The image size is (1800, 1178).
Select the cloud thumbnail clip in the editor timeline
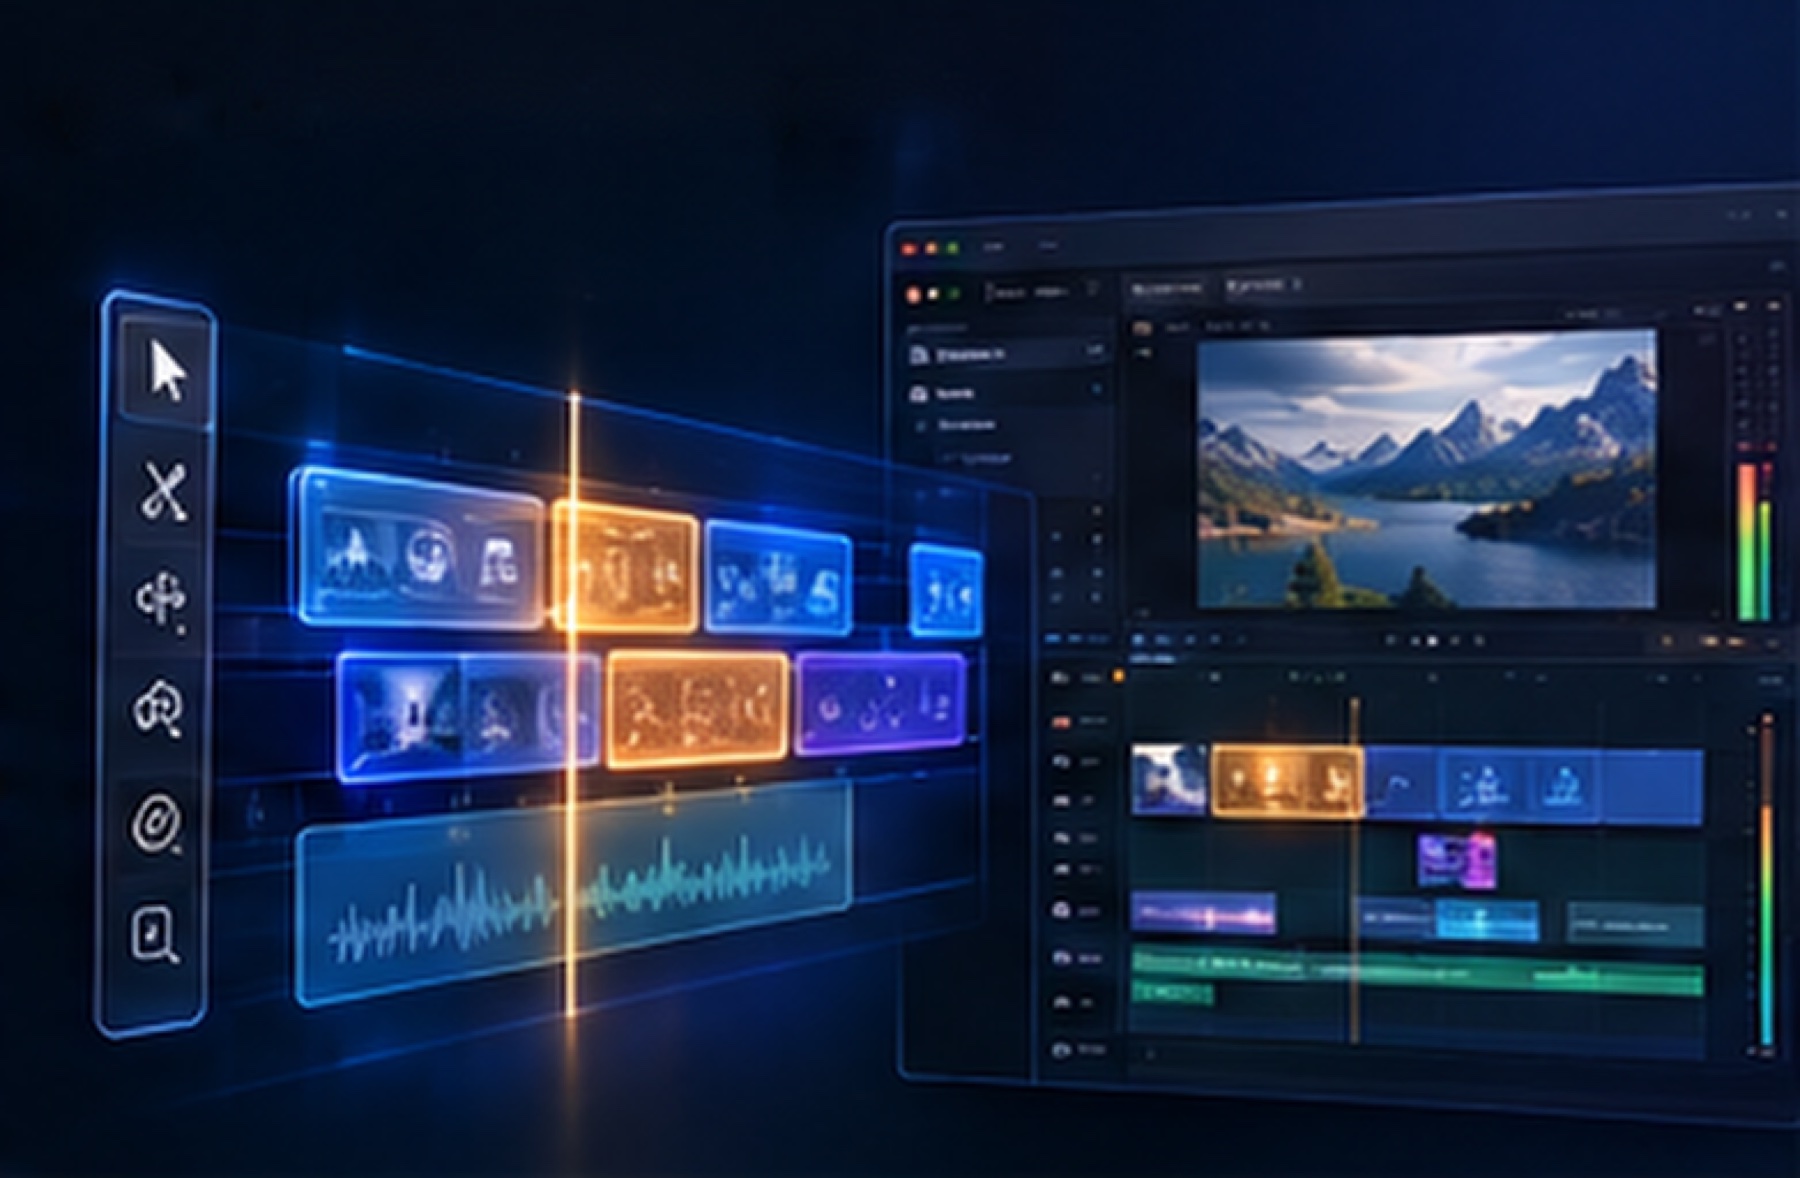[1169, 779]
